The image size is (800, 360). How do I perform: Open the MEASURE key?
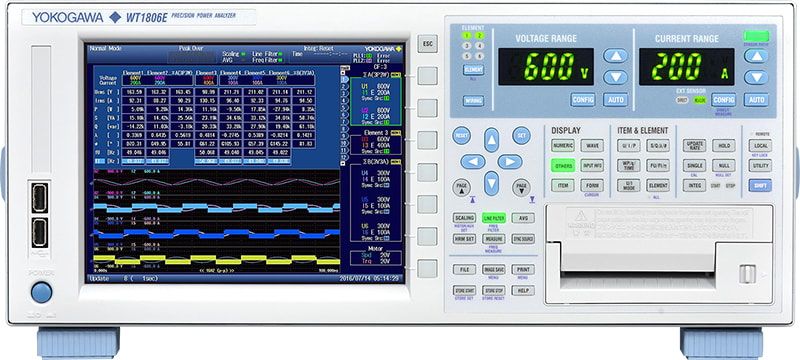click(x=494, y=239)
